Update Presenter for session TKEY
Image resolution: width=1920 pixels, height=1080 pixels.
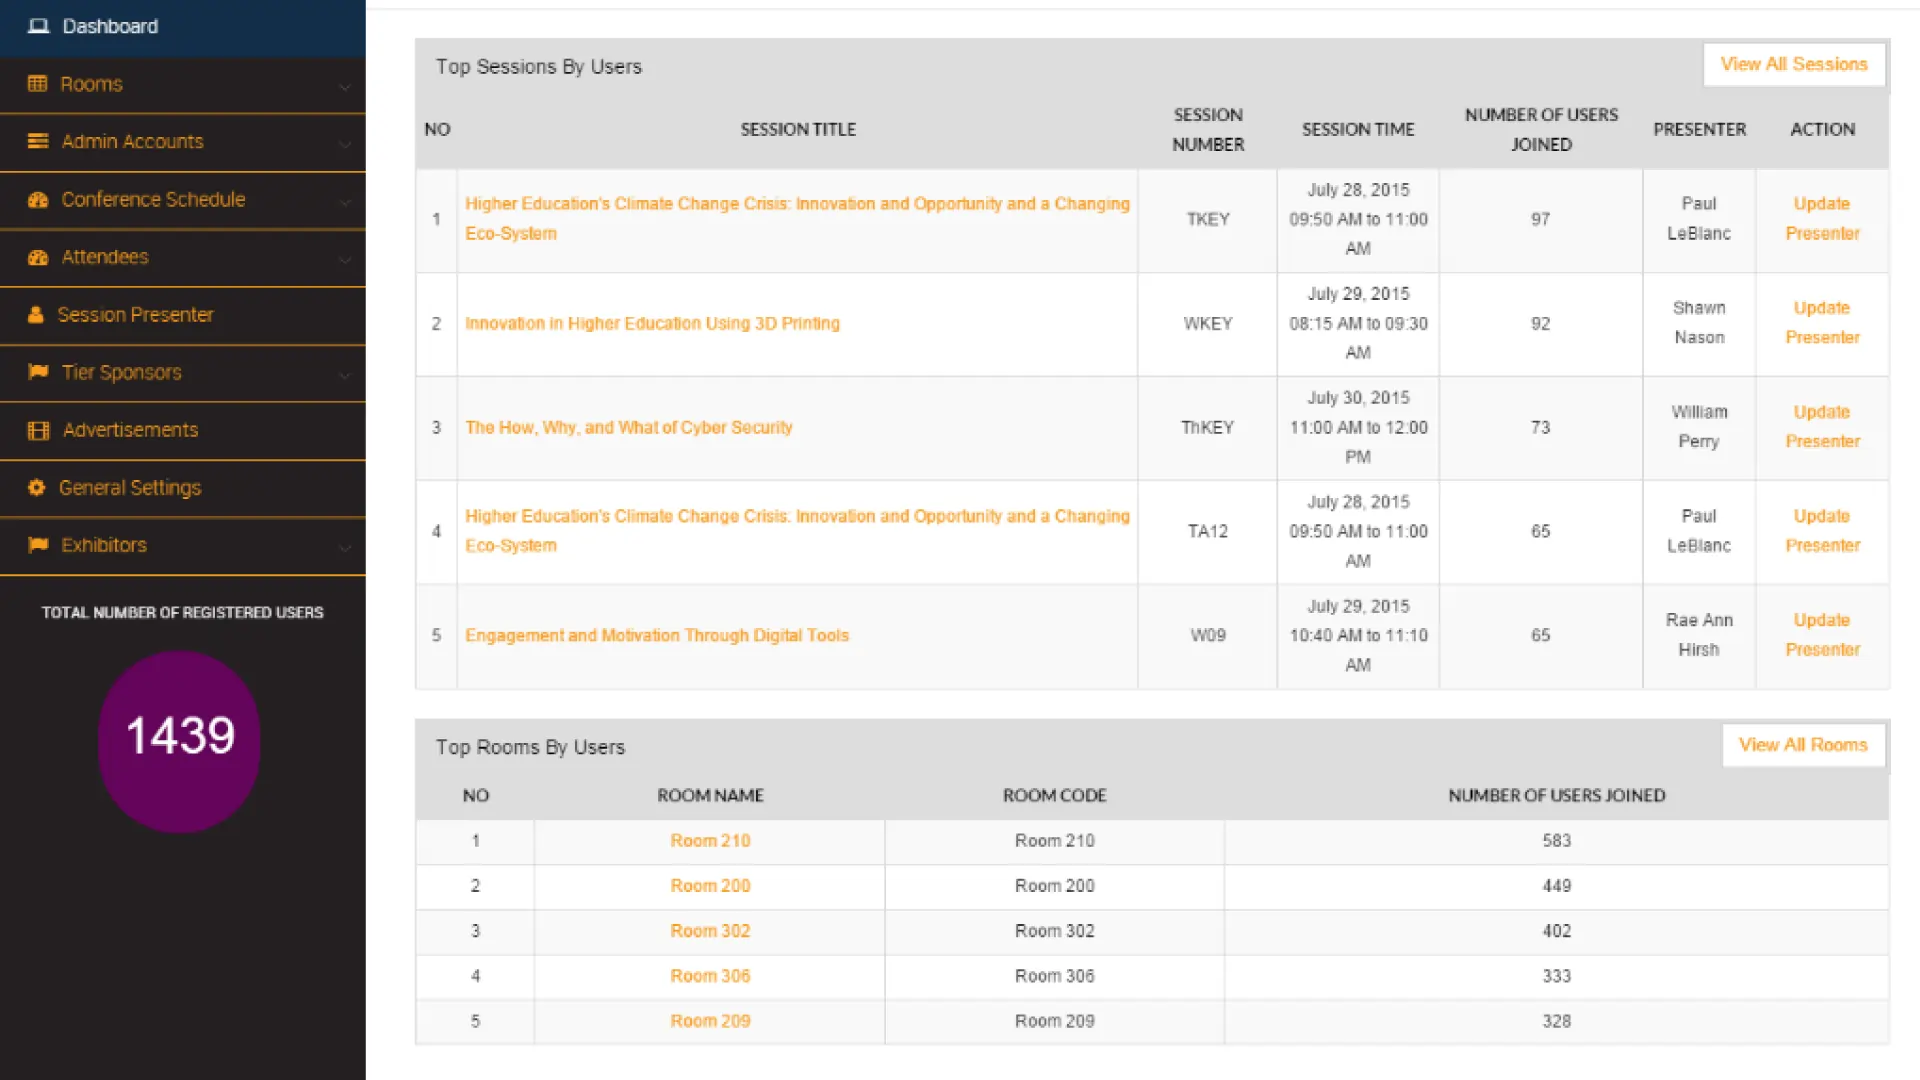click(x=1822, y=218)
